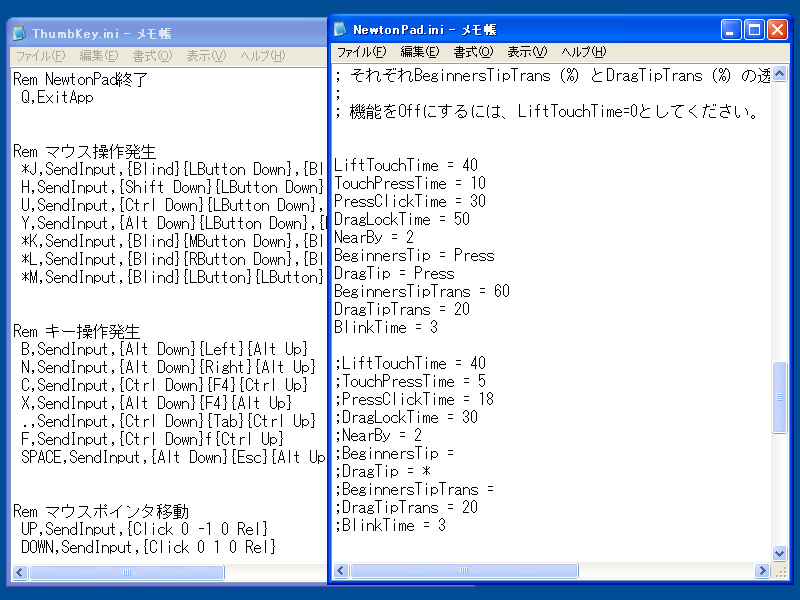Open ファイル(F) menu in ThumbKey.ini window
This screenshot has width=800, height=600.
pos(40,56)
